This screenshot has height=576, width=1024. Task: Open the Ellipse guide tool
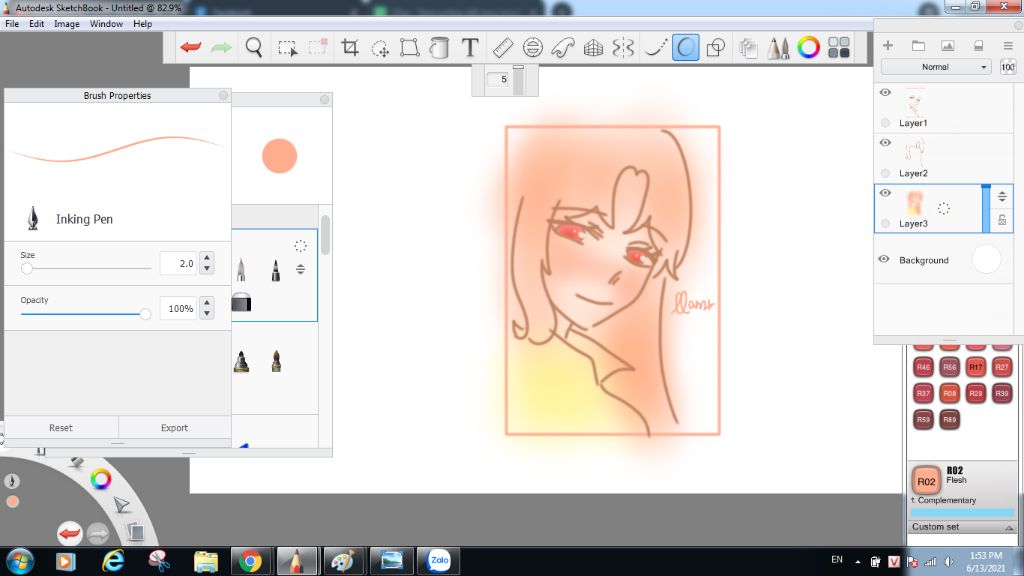[533, 47]
